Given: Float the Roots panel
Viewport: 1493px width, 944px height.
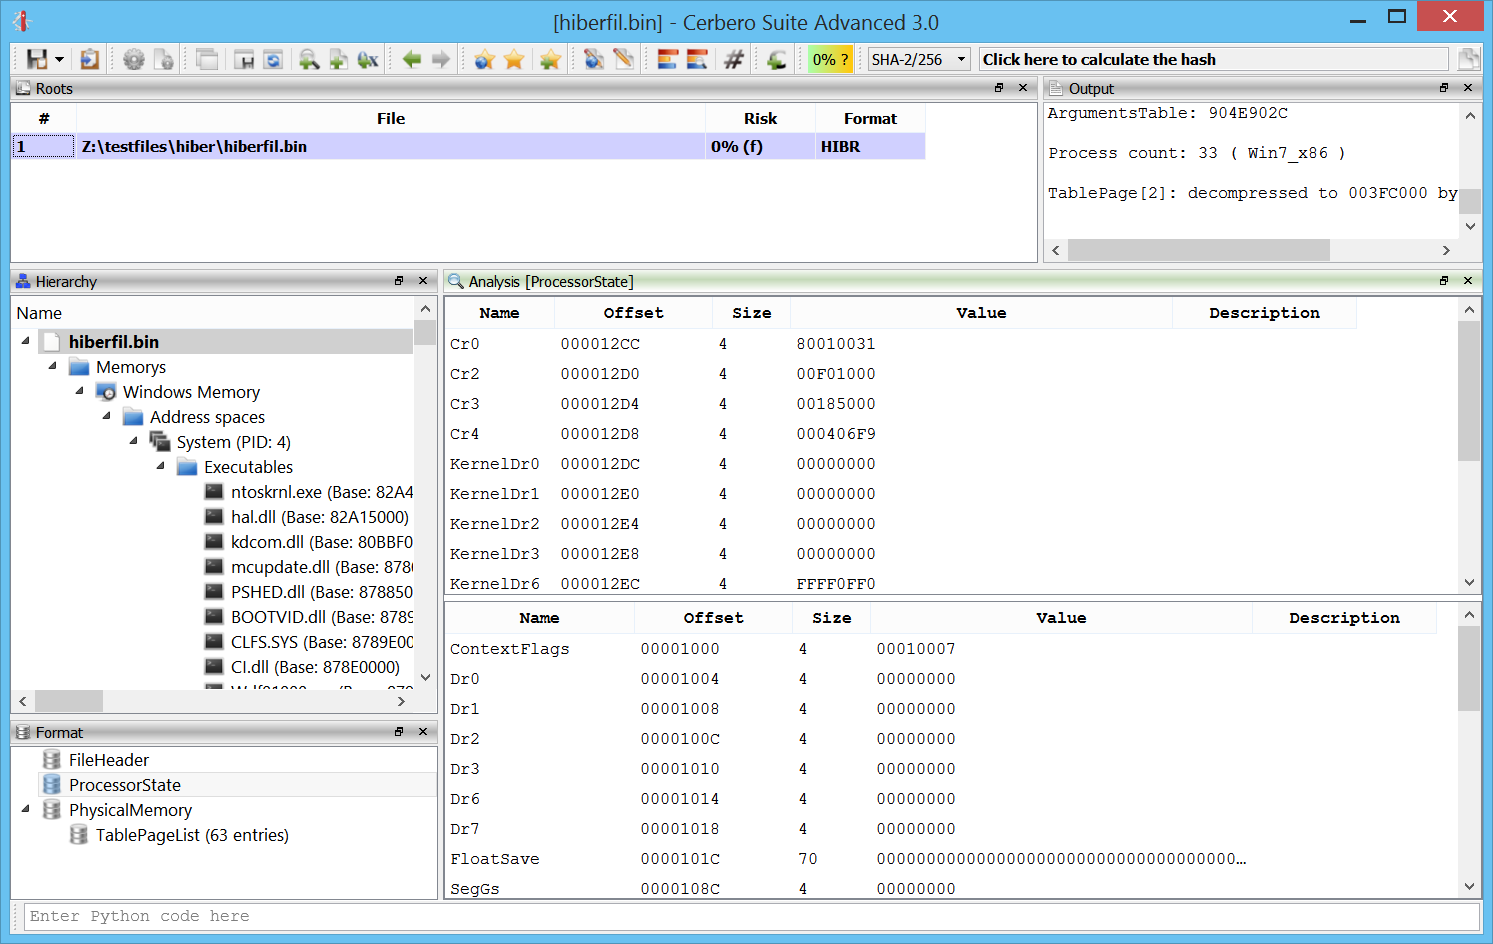Looking at the screenshot, I should pyautogui.click(x=999, y=88).
